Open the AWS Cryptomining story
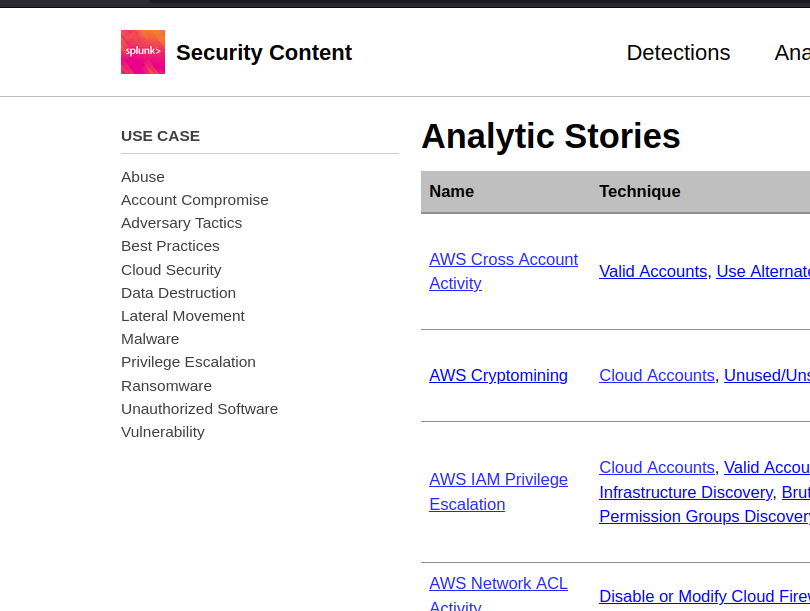810x611 pixels. [498, 376]
